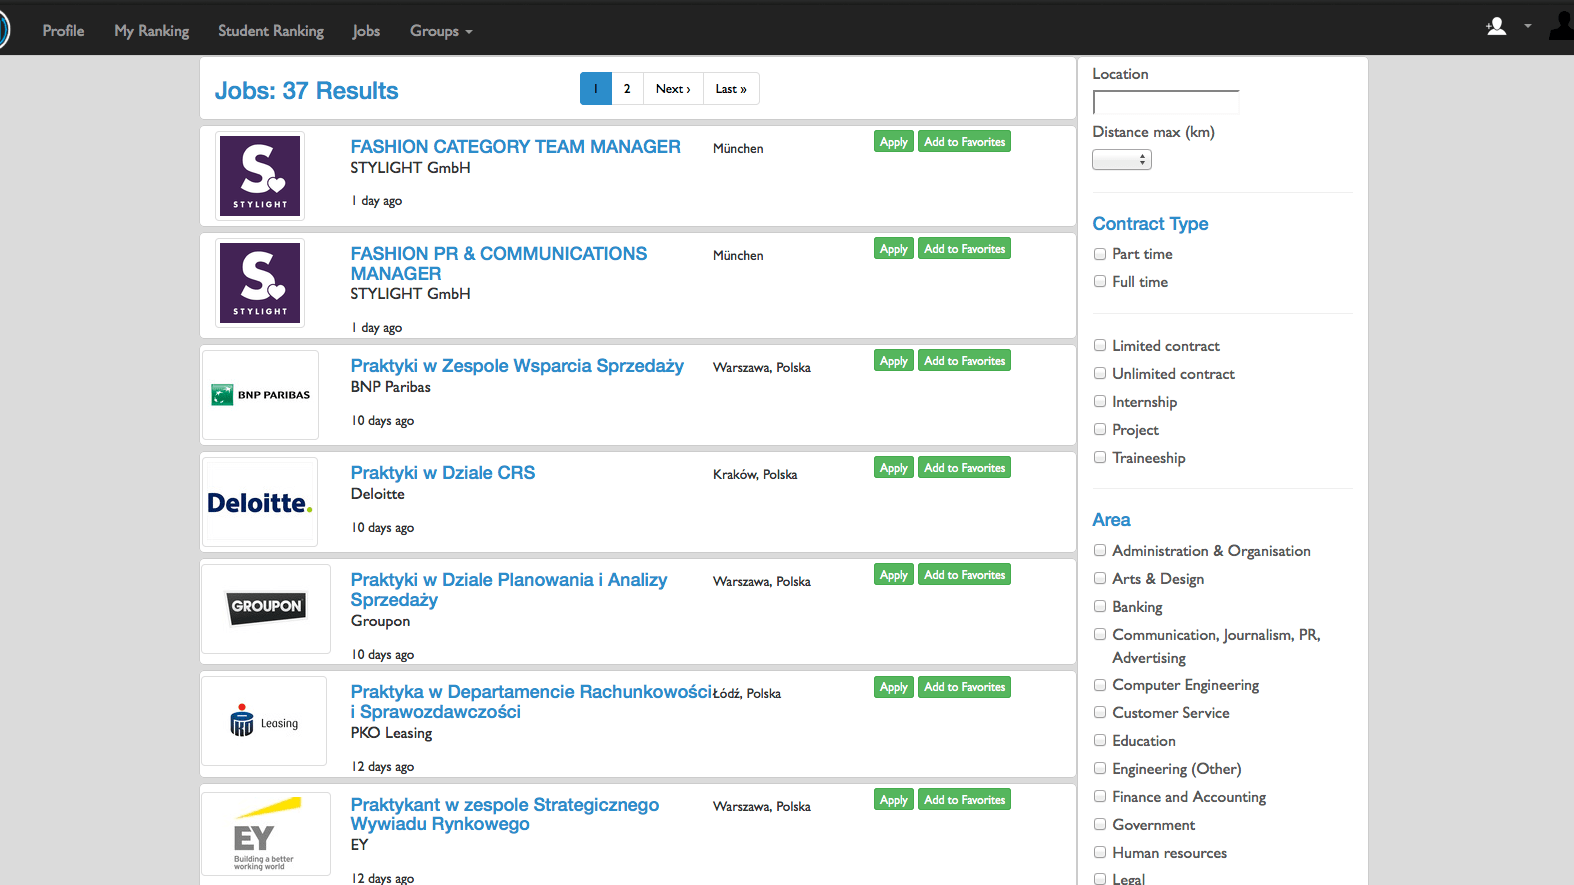
Task: Select the PKO Leasing logo
Action: click(x=264, y=721)
